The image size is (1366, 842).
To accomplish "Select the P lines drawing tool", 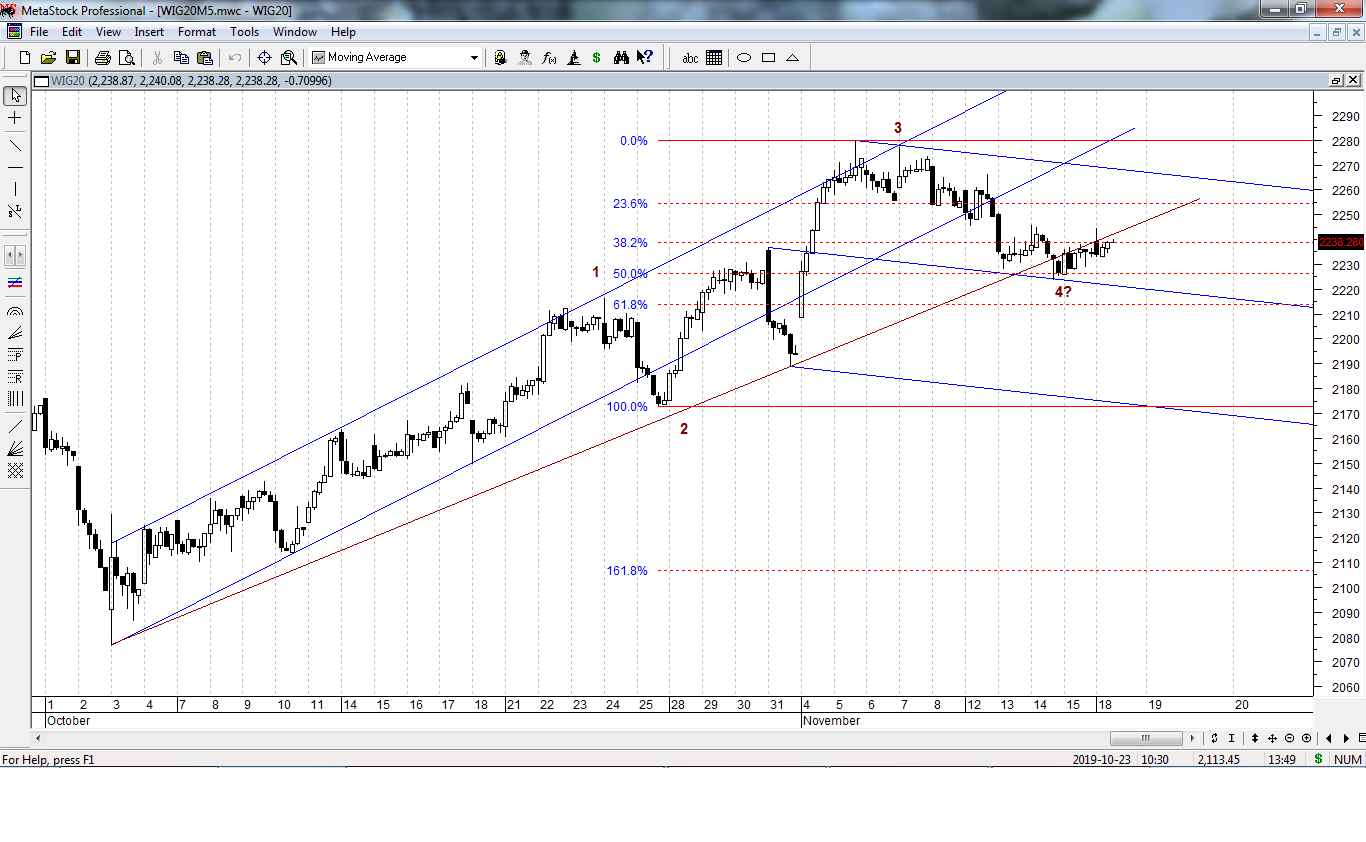I will pyautogui.click(x=15, y=355).
